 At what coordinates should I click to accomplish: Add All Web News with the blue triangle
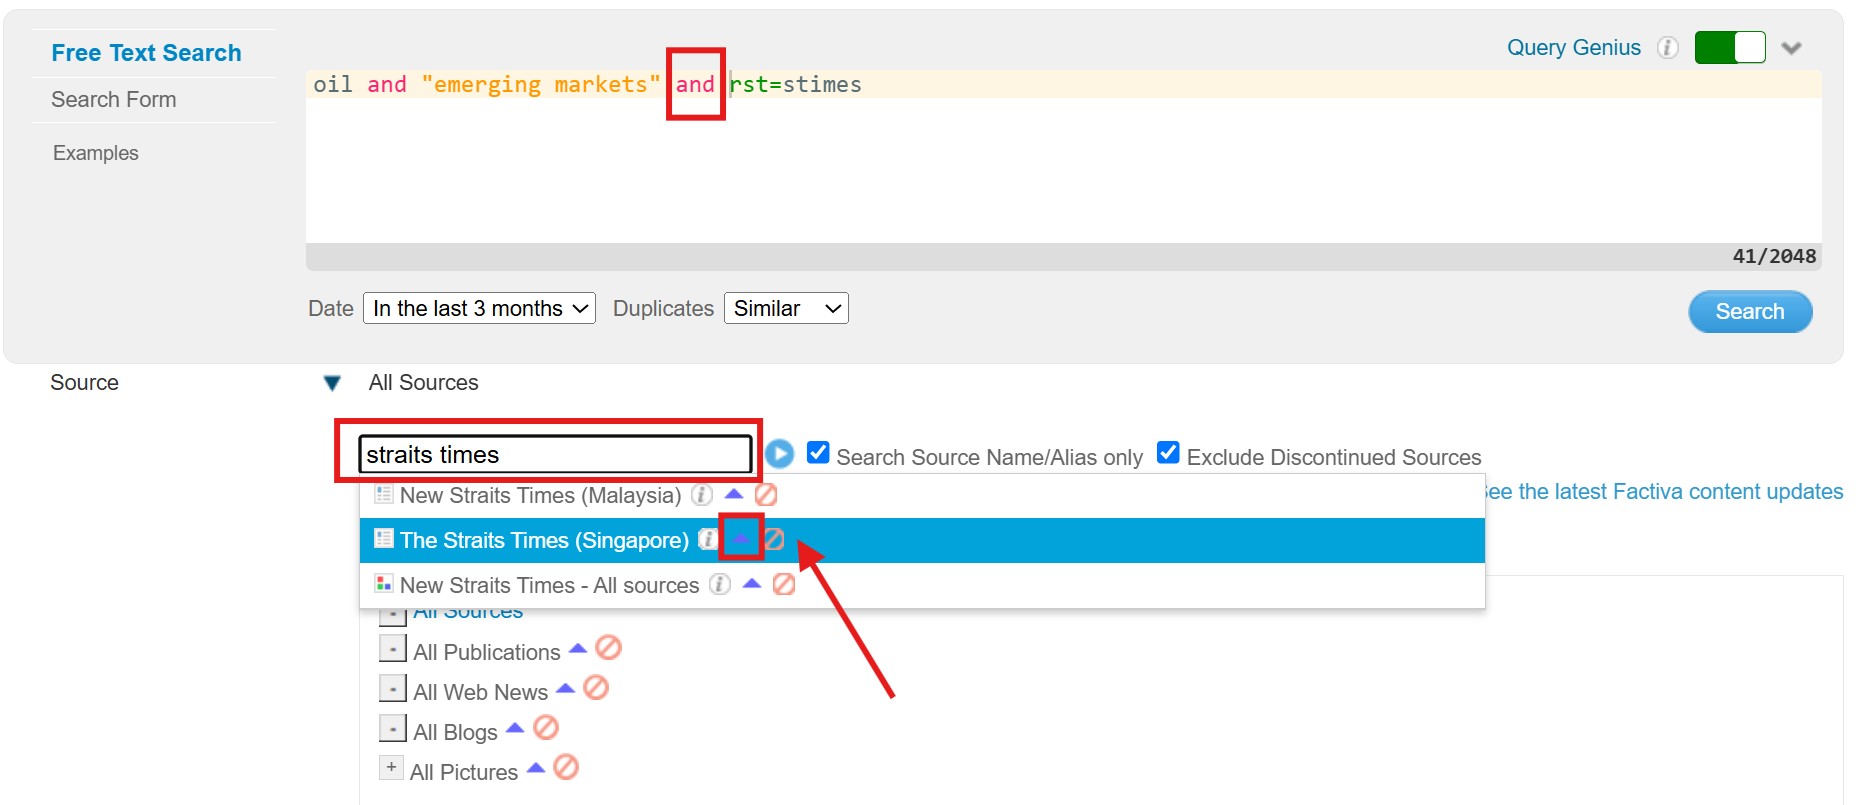point(566,689)
